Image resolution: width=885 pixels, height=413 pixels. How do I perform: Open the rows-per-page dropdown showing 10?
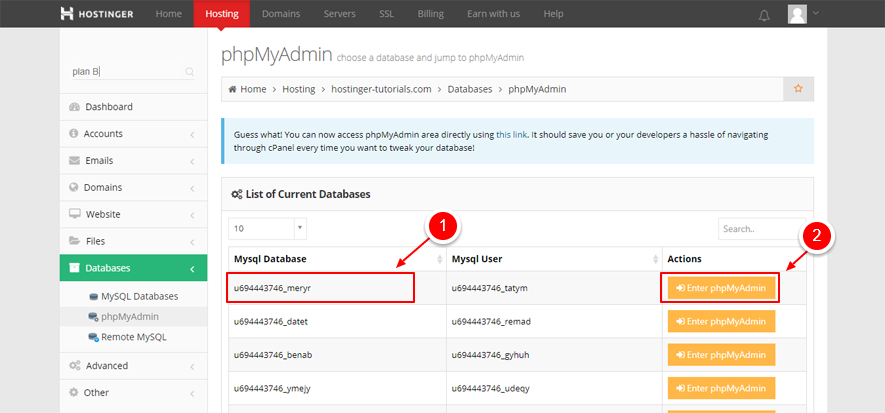268,229
